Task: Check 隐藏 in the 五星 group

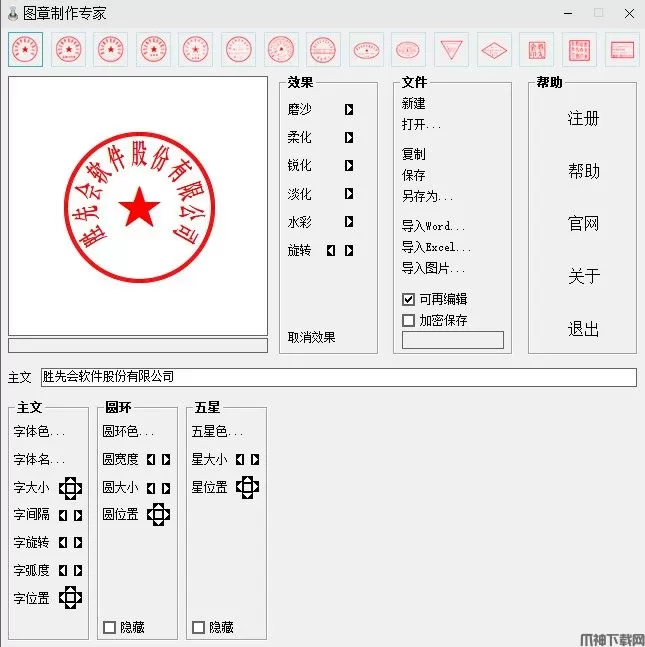Action: pos(198,627)
